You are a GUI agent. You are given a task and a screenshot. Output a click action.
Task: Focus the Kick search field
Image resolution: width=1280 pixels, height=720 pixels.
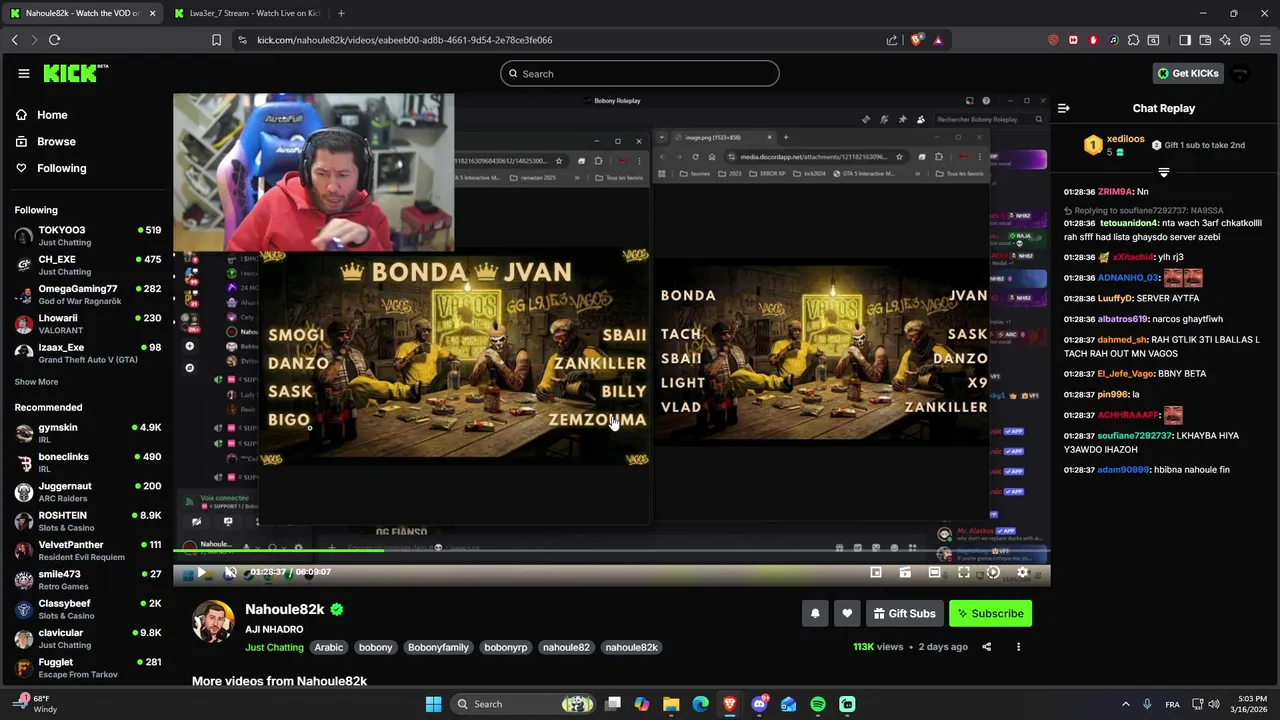coord(640,73)
